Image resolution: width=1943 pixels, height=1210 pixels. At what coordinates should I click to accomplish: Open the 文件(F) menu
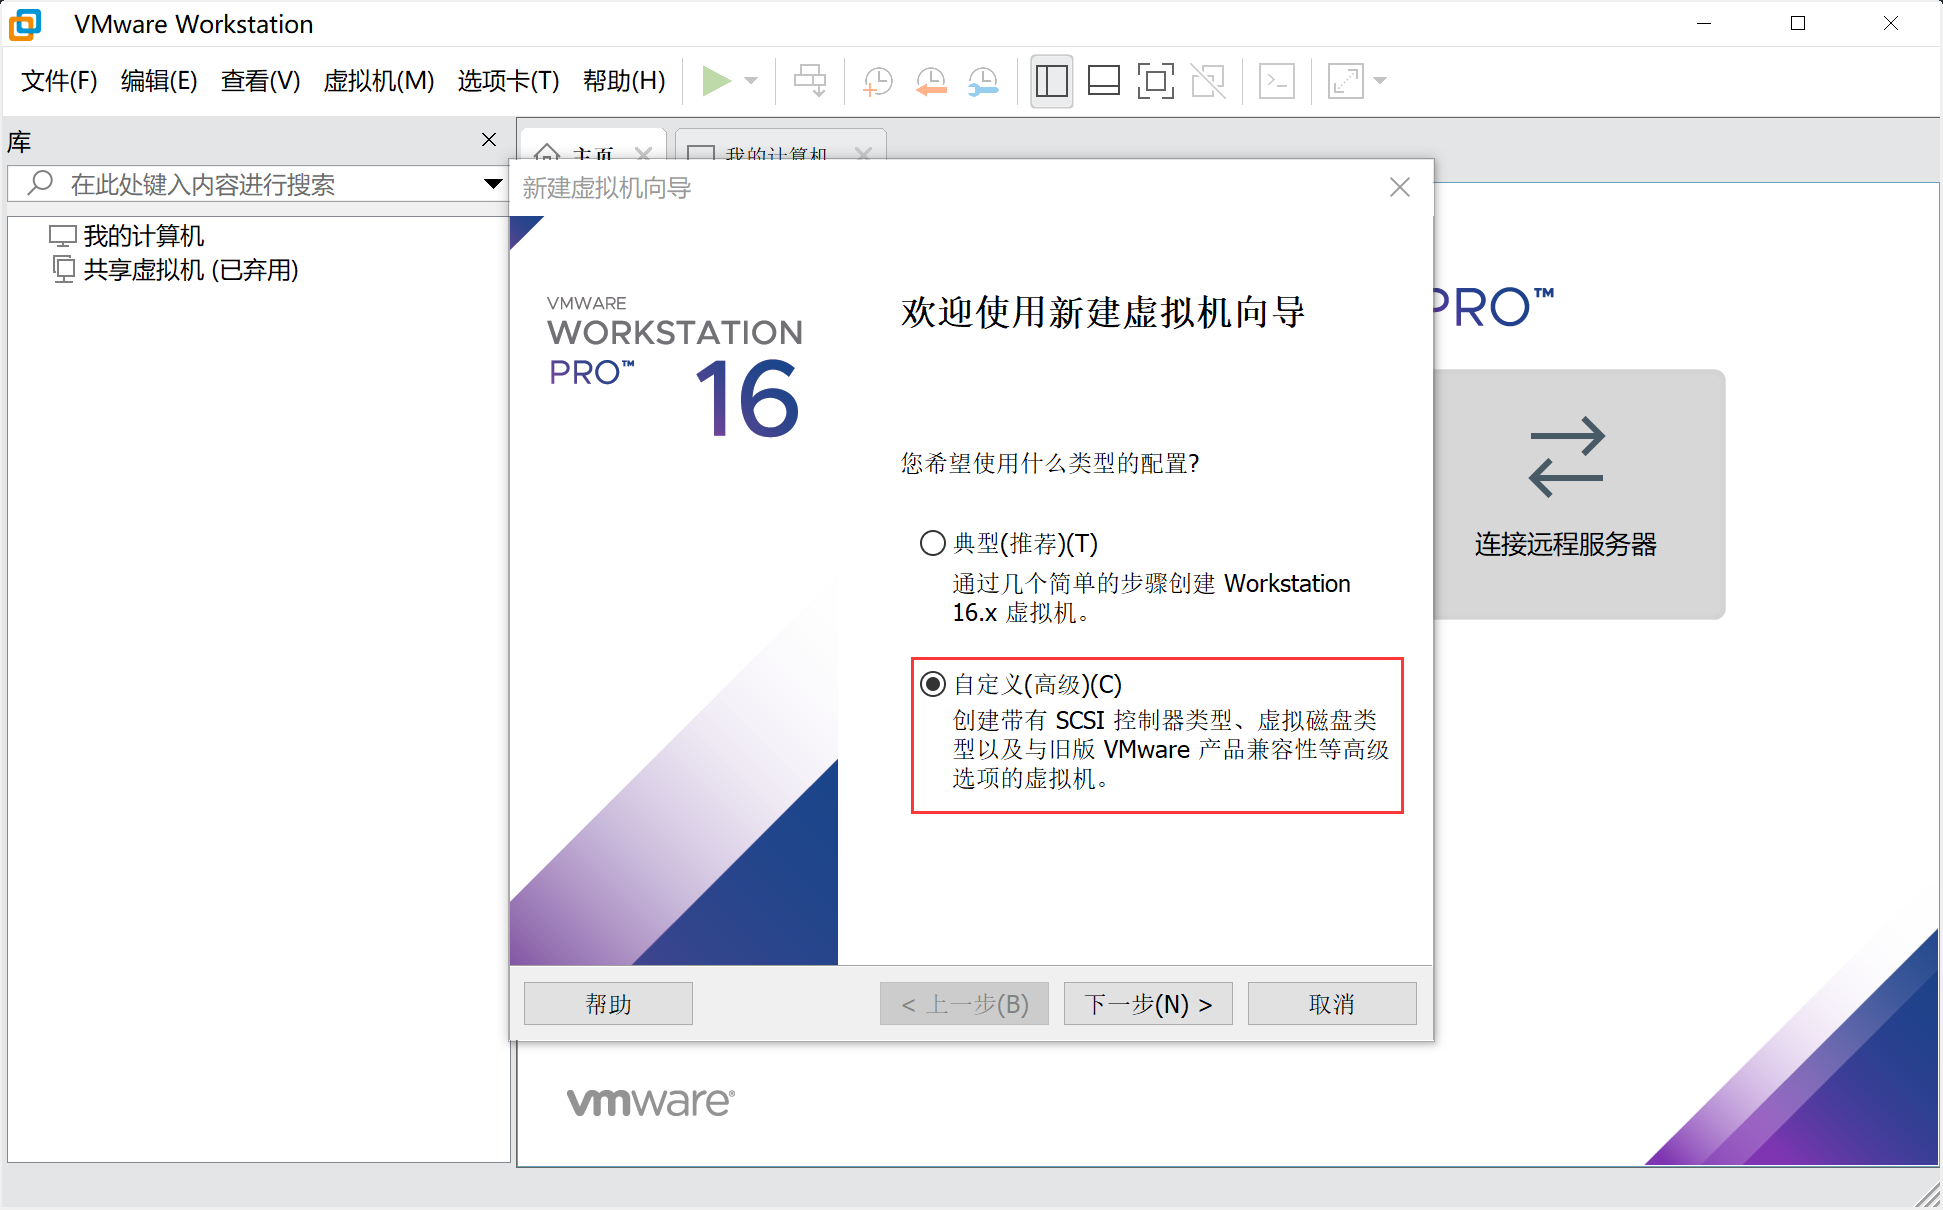pos(59,81)
